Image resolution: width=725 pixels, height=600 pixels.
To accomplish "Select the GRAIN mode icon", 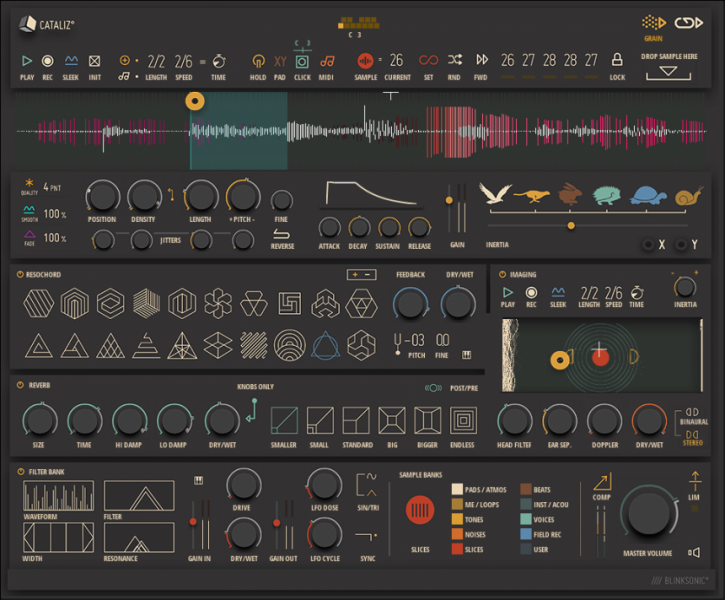I will click(653, 23).
